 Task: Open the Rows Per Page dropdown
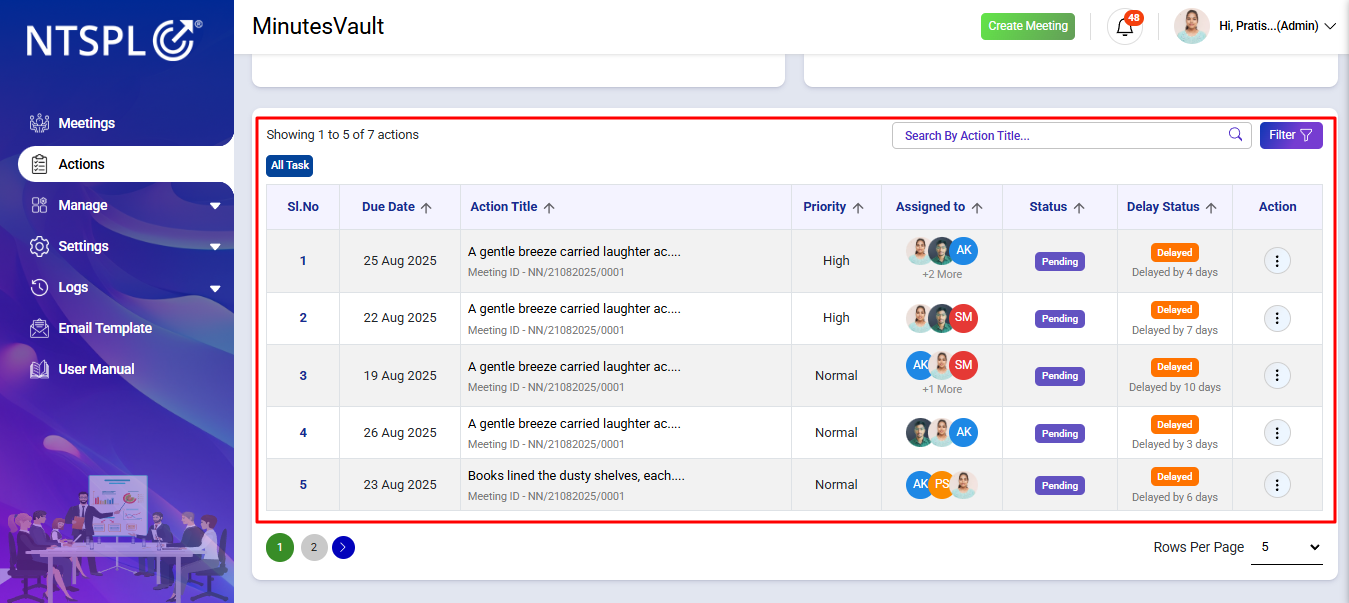[1287, 547]
